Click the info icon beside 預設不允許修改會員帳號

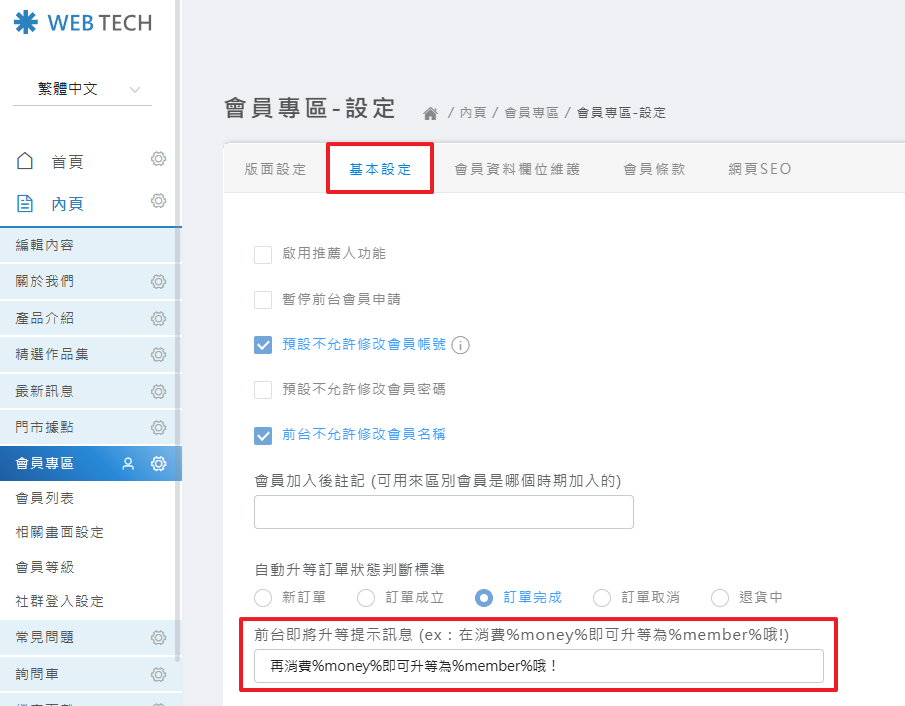coord(460,345)
